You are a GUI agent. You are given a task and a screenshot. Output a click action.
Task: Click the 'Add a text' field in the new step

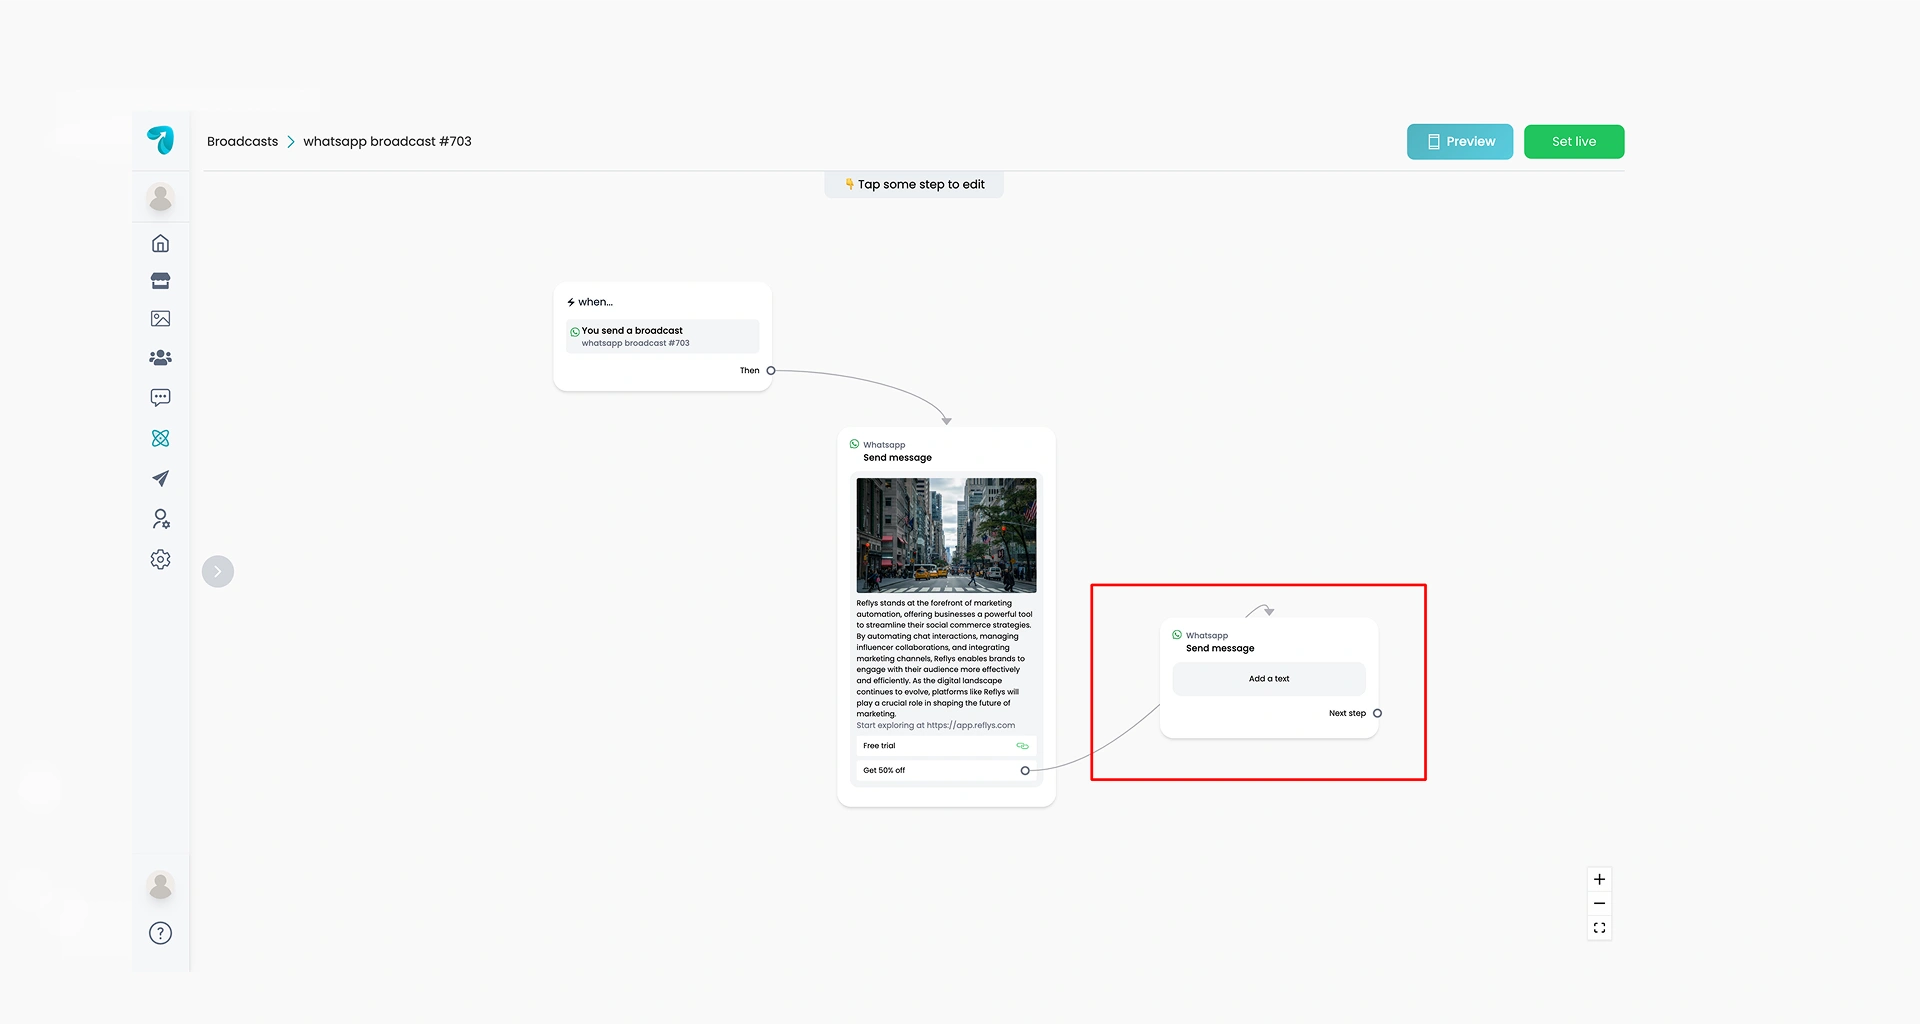pyautogui.click(x=1269, y=679)
